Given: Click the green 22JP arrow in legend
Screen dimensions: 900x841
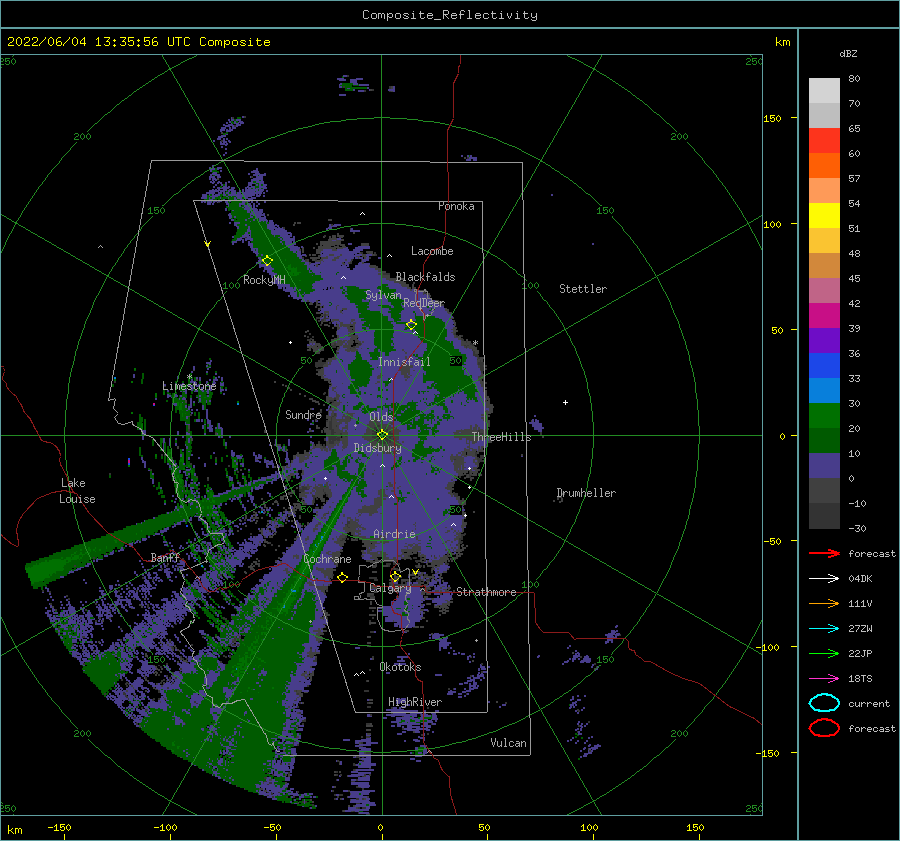Looking at the screenshot, I should pos(824,653).
